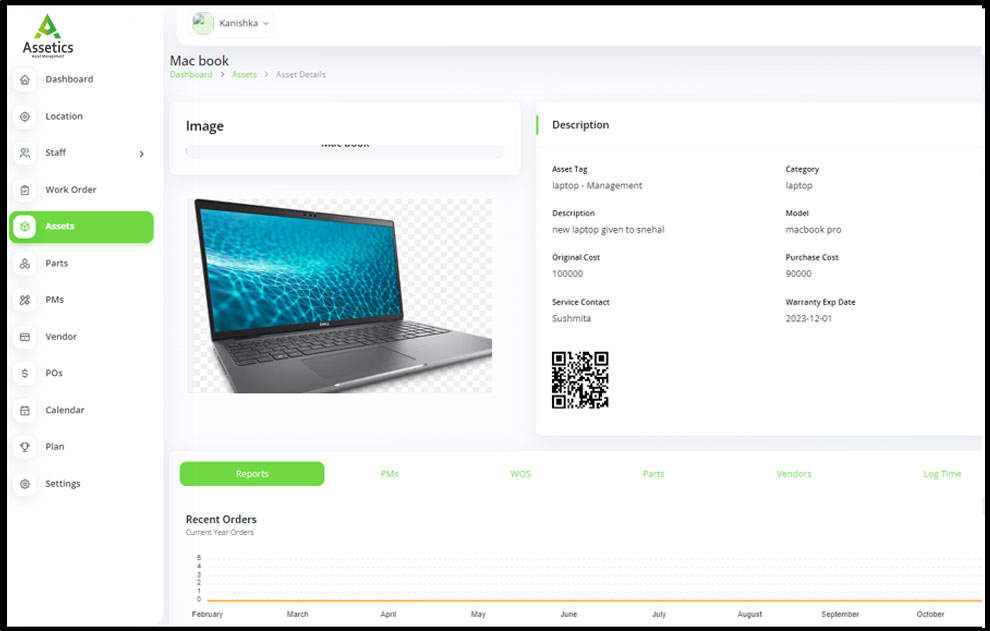Follow the Assets breadcrumb link

(x=244, y=75)
